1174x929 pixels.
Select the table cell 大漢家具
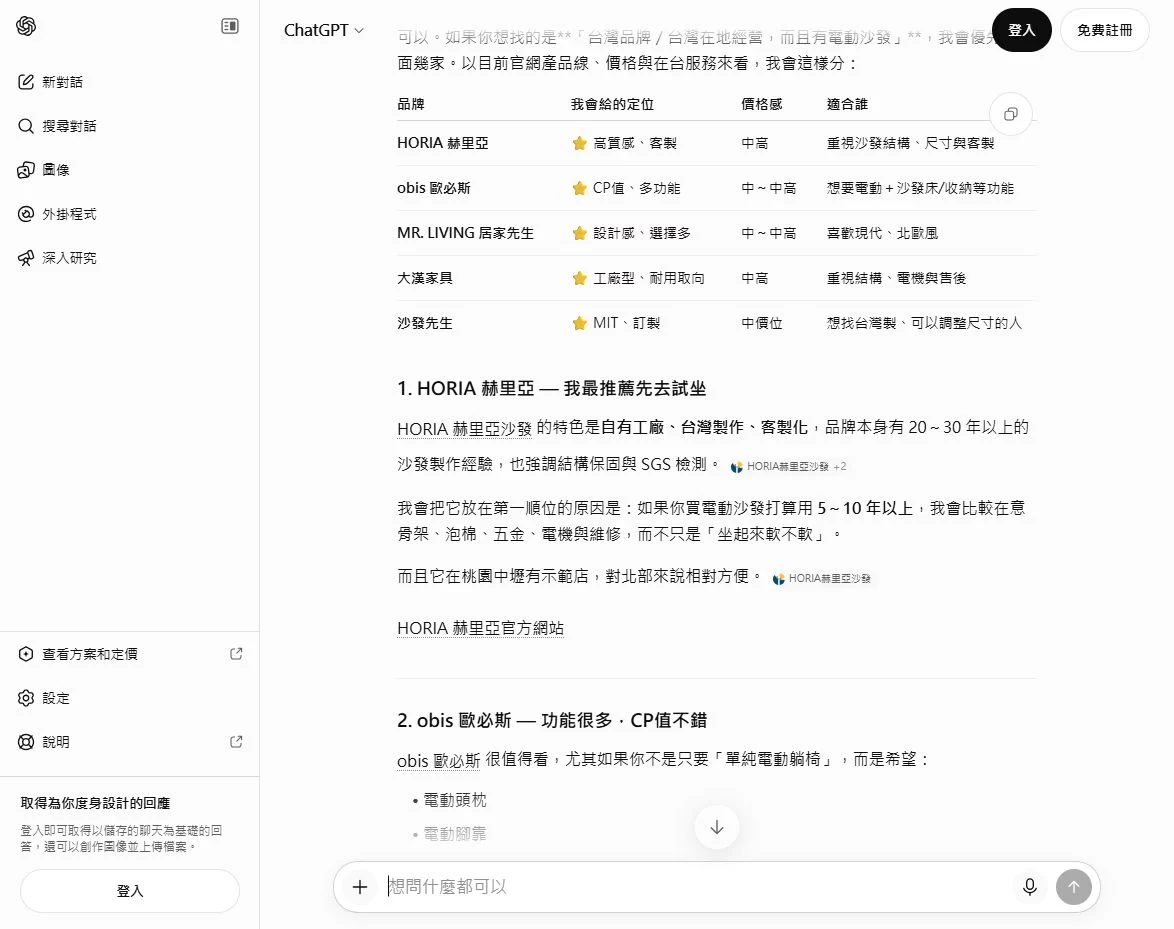click(425, 278)
